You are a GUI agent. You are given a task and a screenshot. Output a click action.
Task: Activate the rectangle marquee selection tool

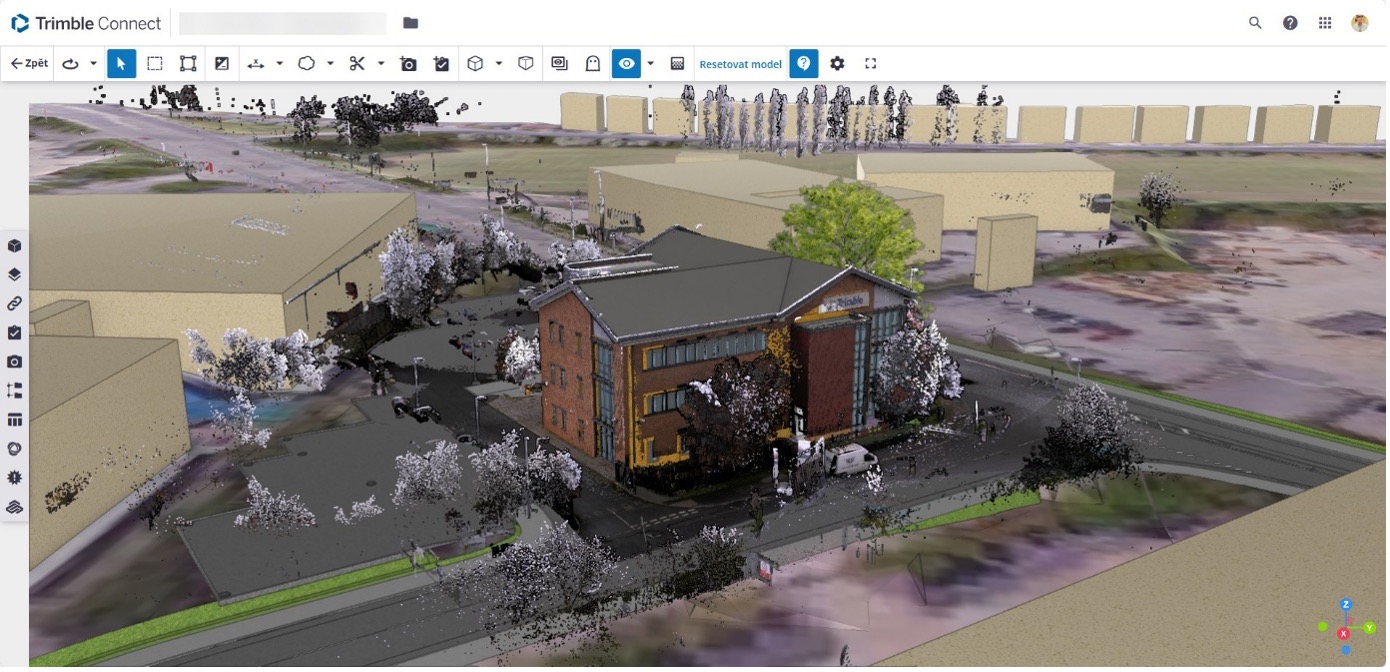pyautogui.click(x=155, y=64)
